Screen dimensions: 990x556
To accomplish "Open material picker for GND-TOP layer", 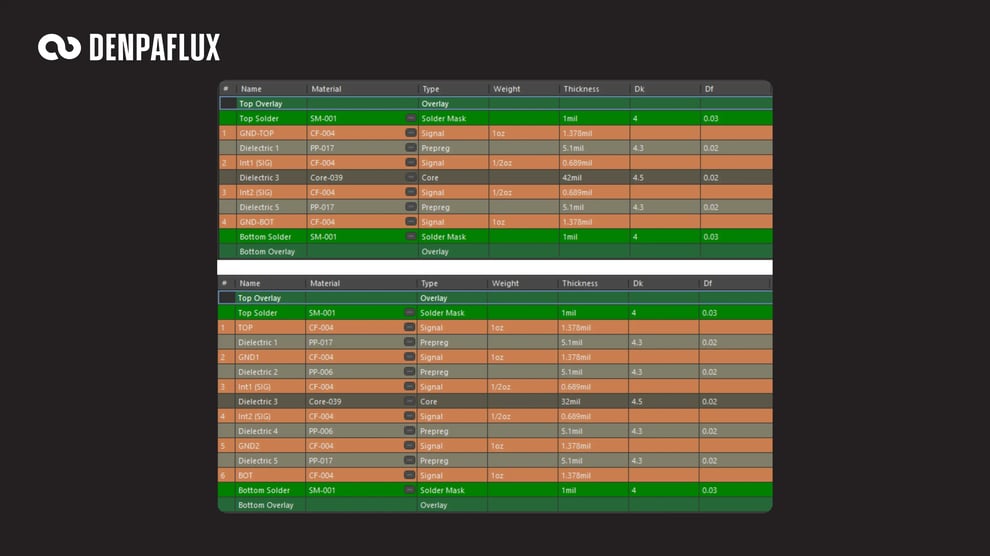I will pyautogui.click(x=410, y=133).
